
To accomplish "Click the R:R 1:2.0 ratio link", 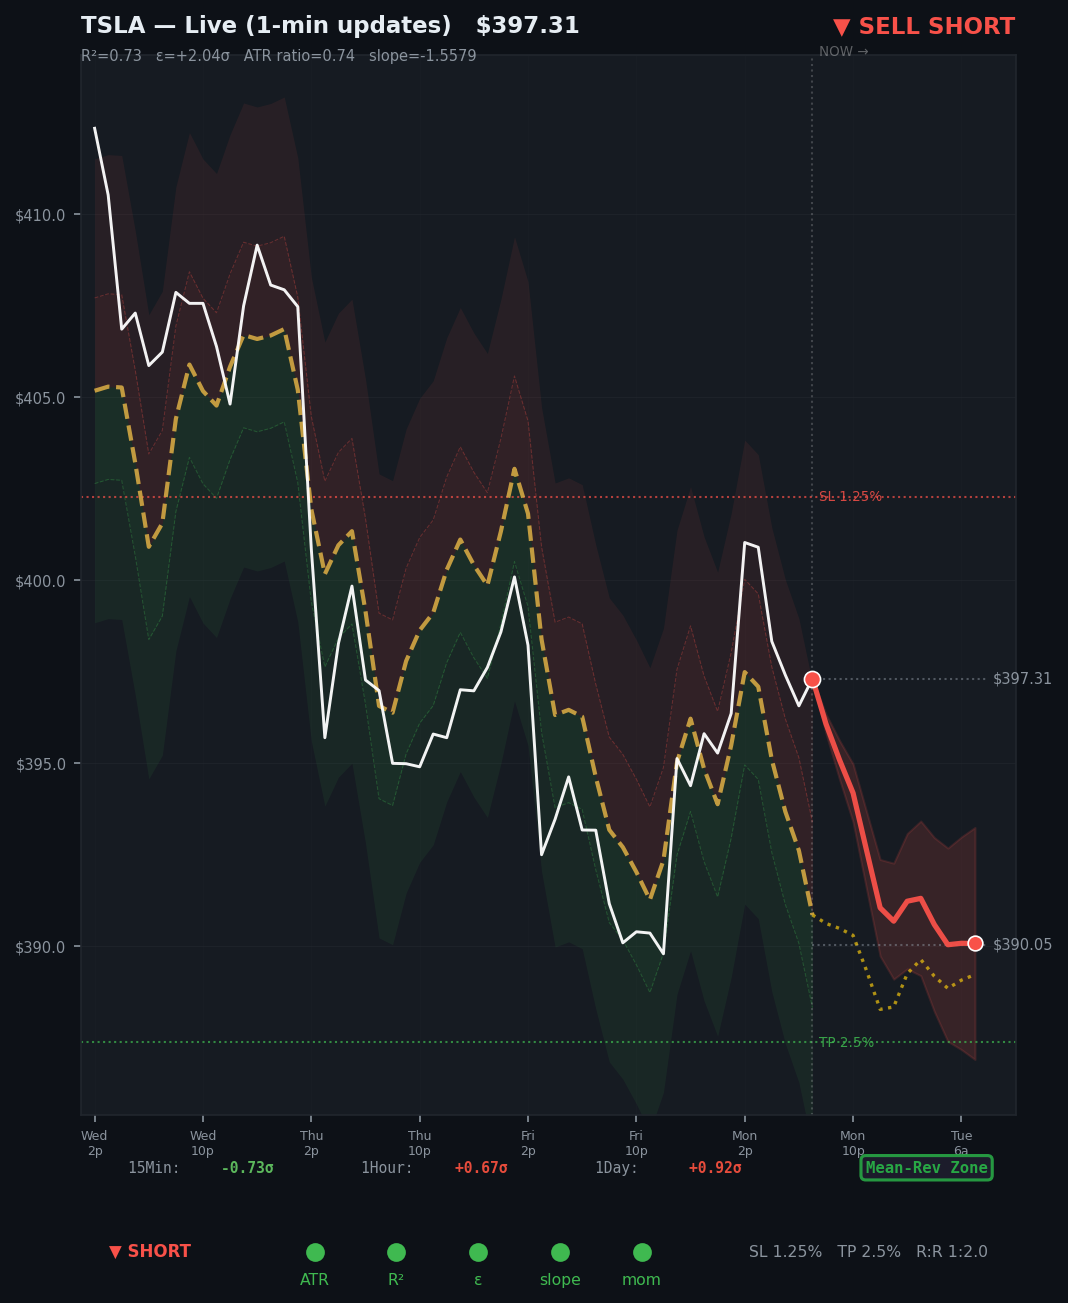I will coord(951,1251).
